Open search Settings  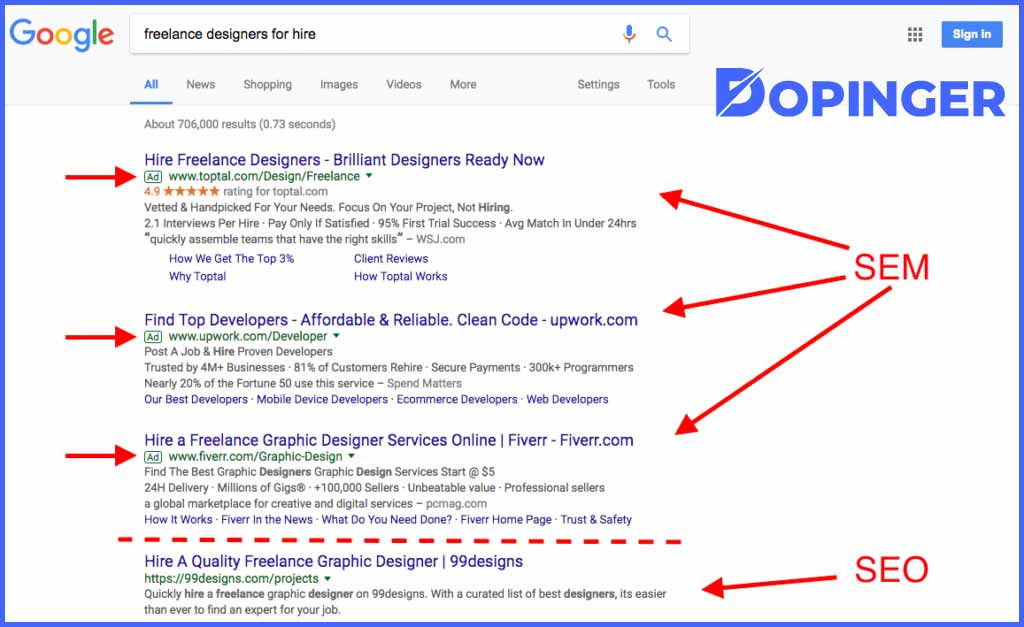click(598, 84)
